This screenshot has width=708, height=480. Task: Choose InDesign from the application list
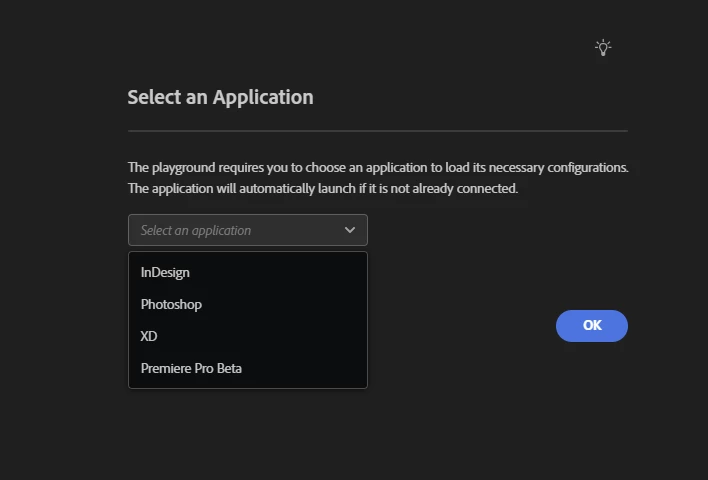[248, 272]
